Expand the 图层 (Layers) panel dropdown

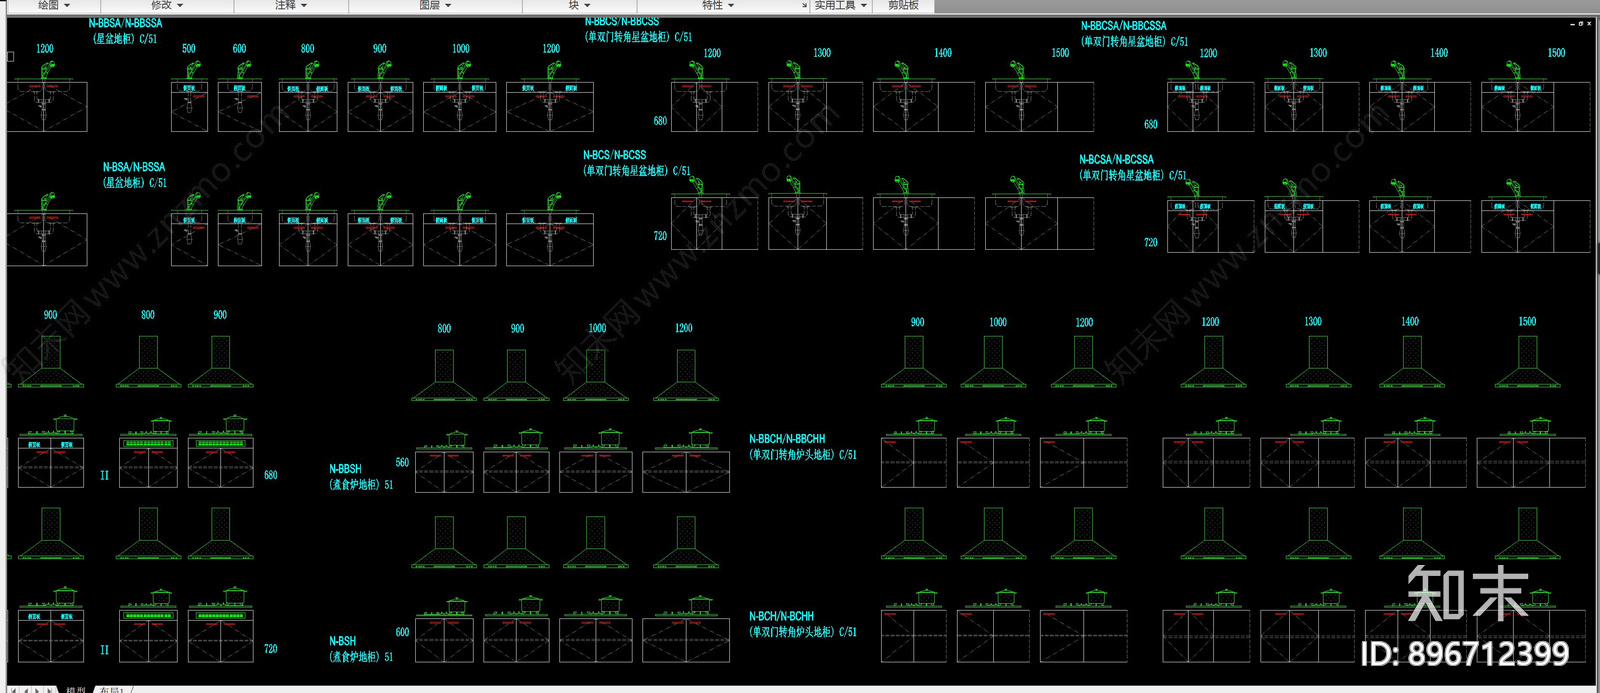click(435, 5)
